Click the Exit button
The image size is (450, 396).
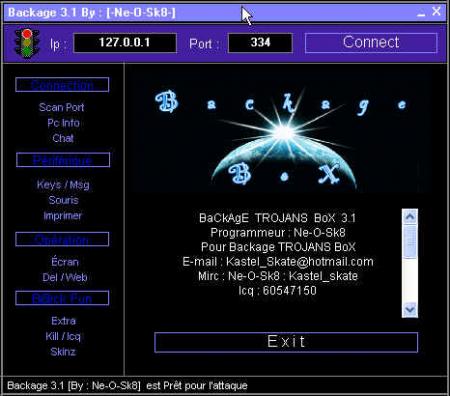[x=286, y=342]
